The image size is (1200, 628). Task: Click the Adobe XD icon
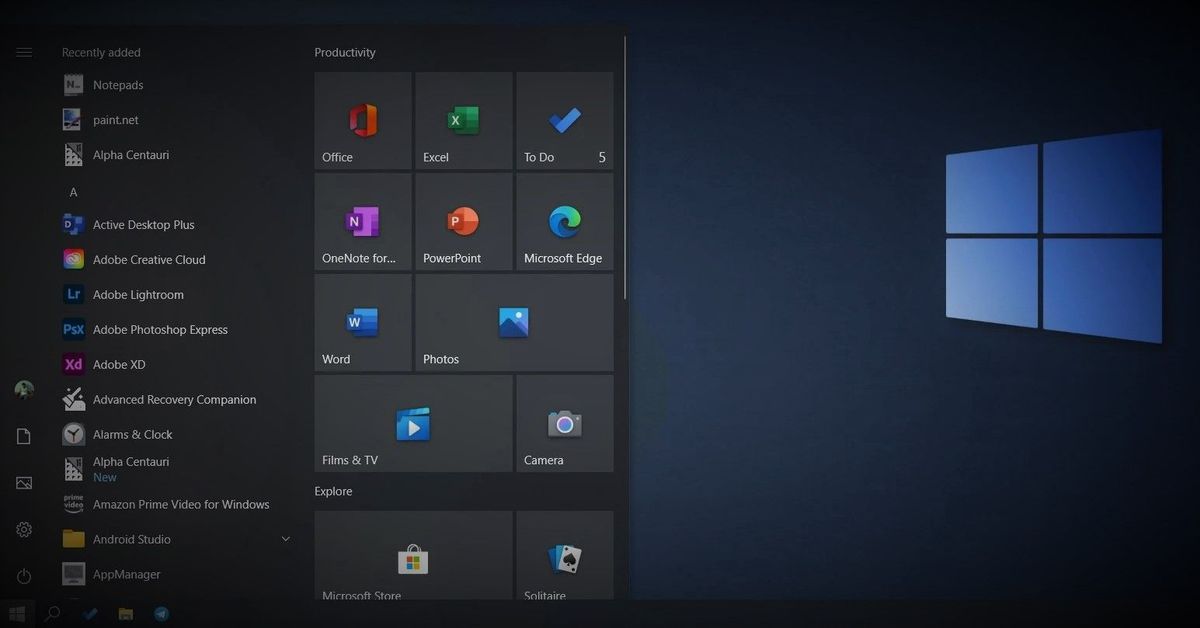(73, 365)
